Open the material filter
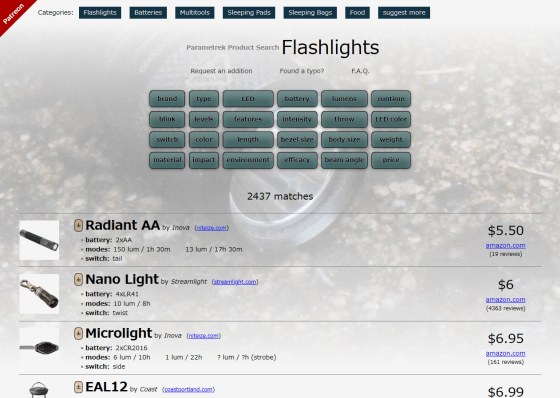Image resolution: width=560 pixels, height=398 pixels. click(x=167, y=160)
